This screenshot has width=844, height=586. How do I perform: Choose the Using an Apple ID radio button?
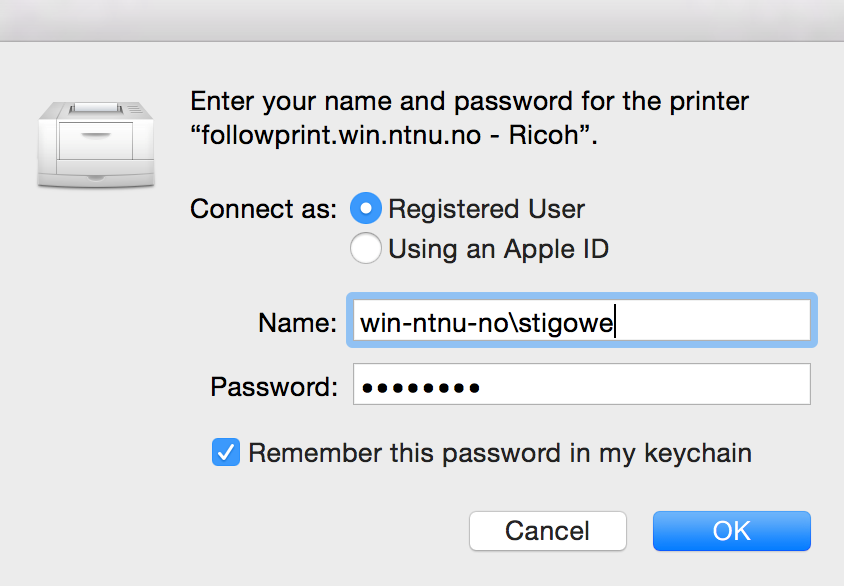(x=365, y=248)
